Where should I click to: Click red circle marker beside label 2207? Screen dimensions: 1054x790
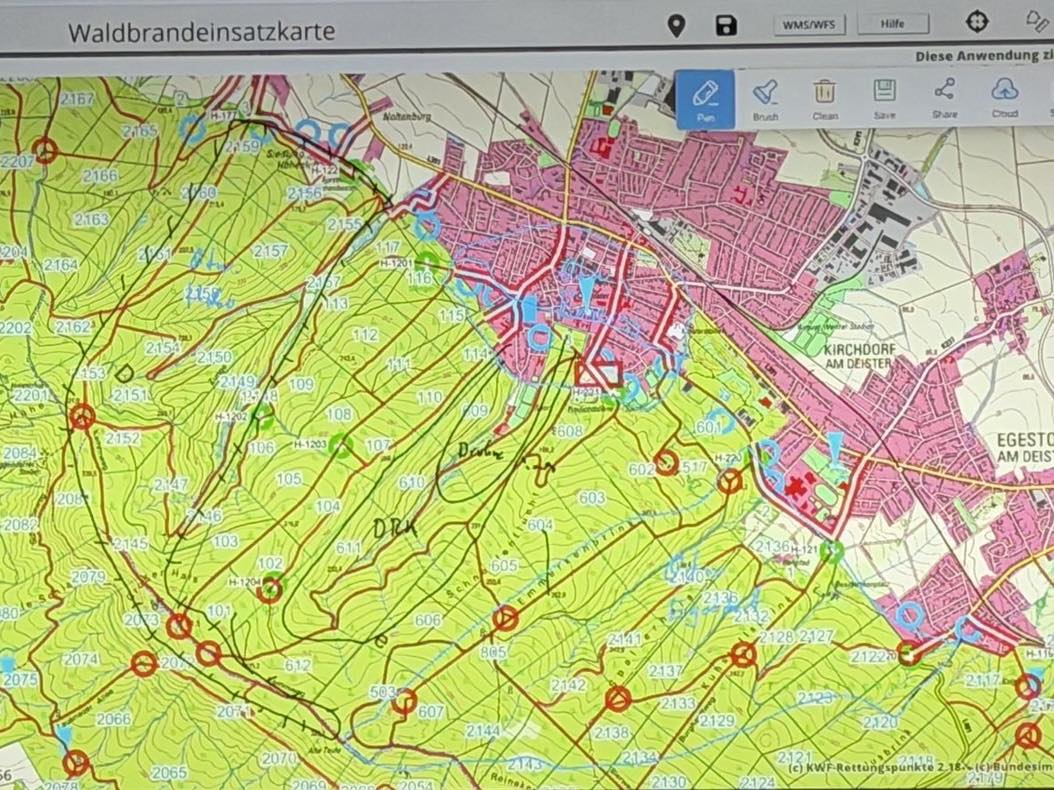coord(44,151)
